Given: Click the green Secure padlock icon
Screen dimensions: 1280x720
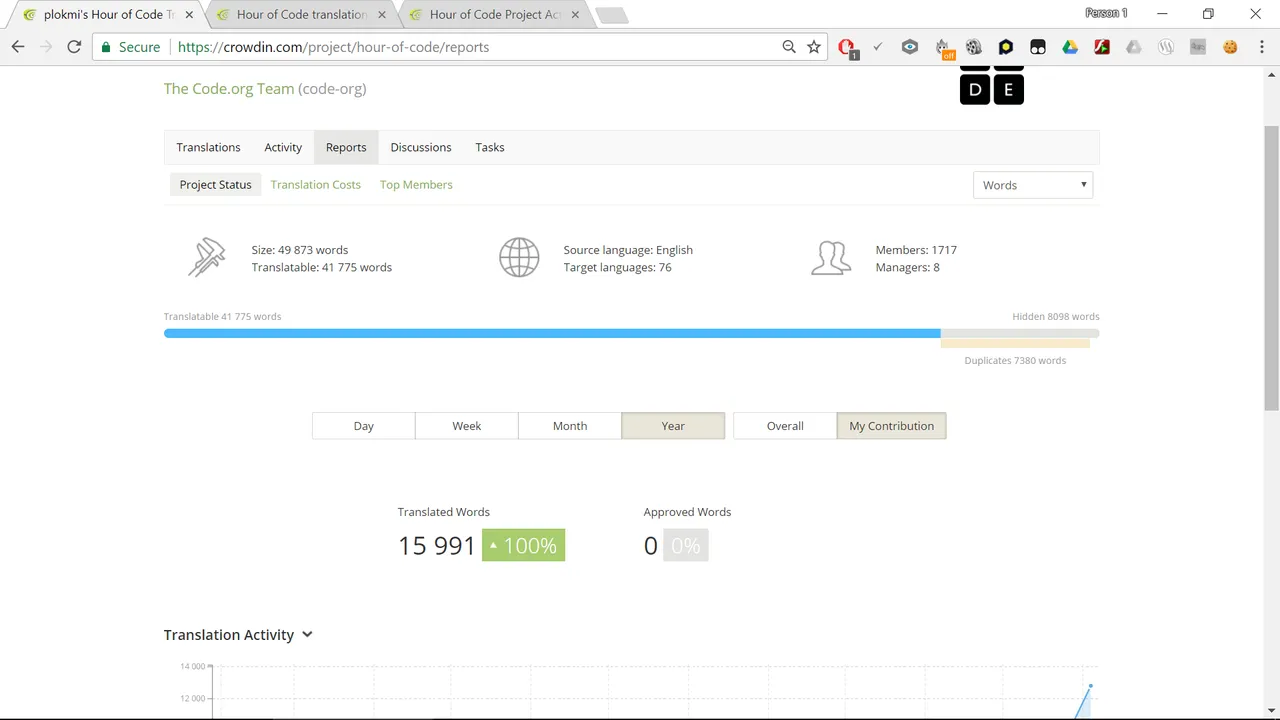Looking at the screenshot, I should pos(106,47).
